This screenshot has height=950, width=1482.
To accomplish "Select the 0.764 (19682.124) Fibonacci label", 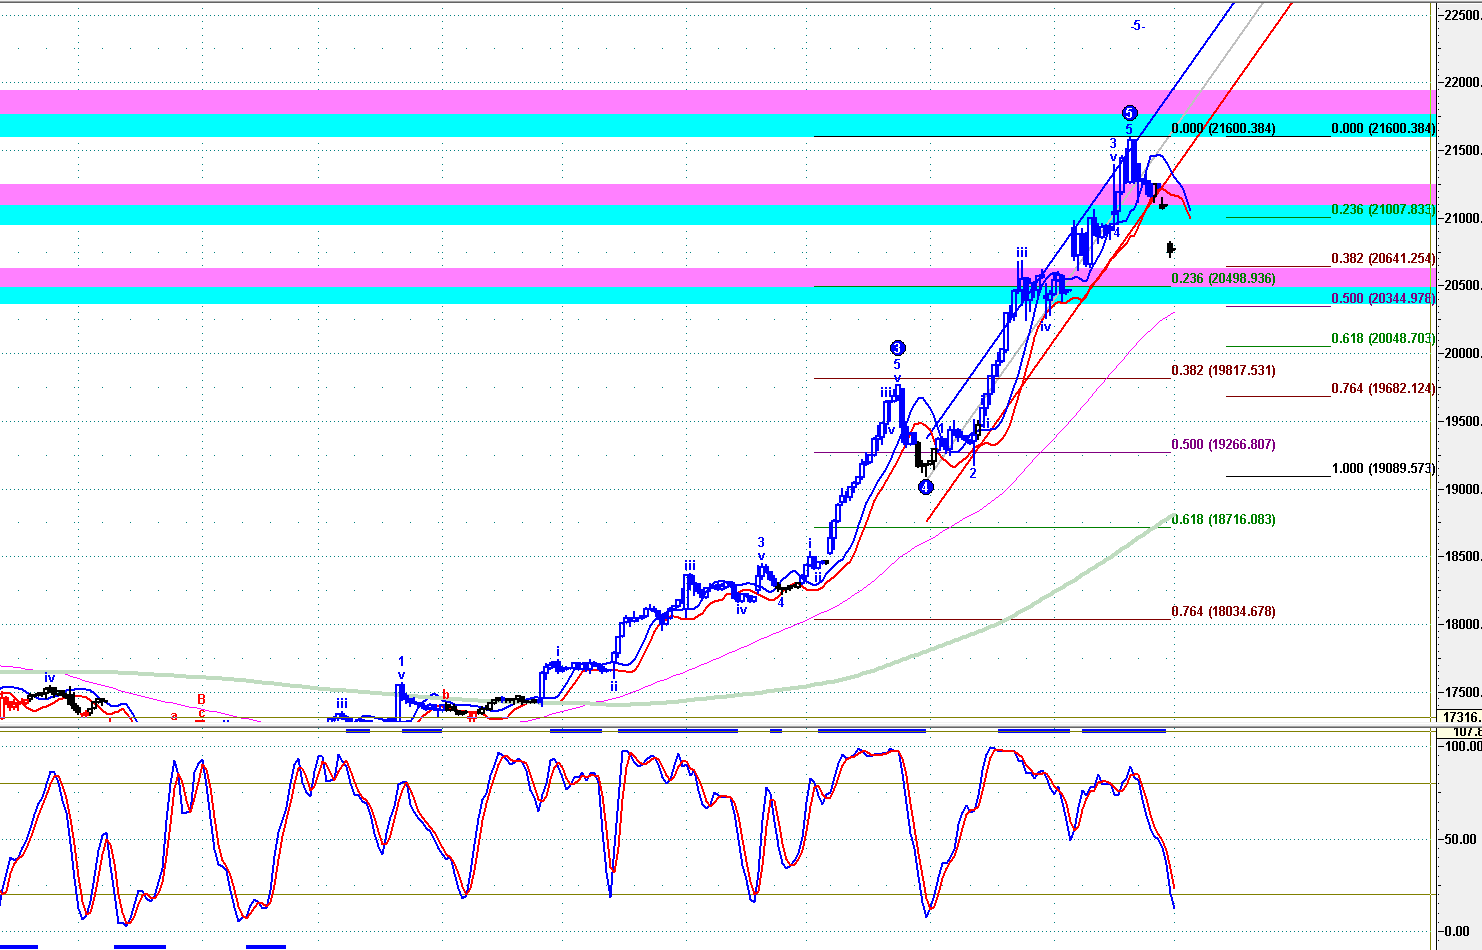I will (x=1383, y=388).
